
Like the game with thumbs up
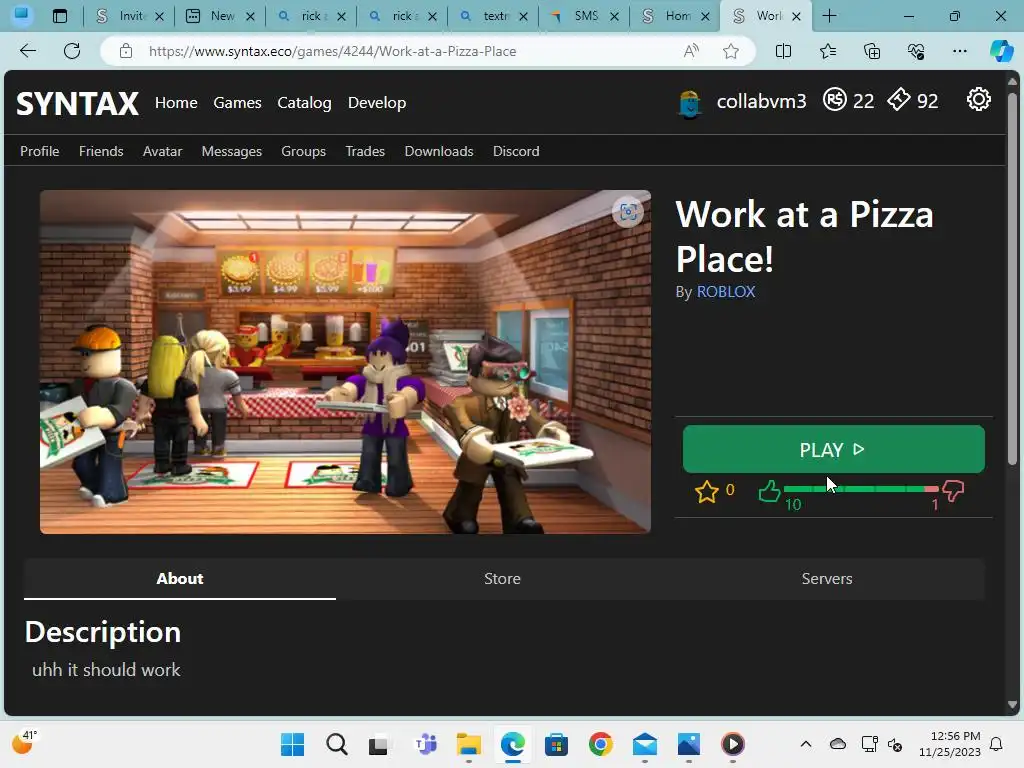click(769, 490)
